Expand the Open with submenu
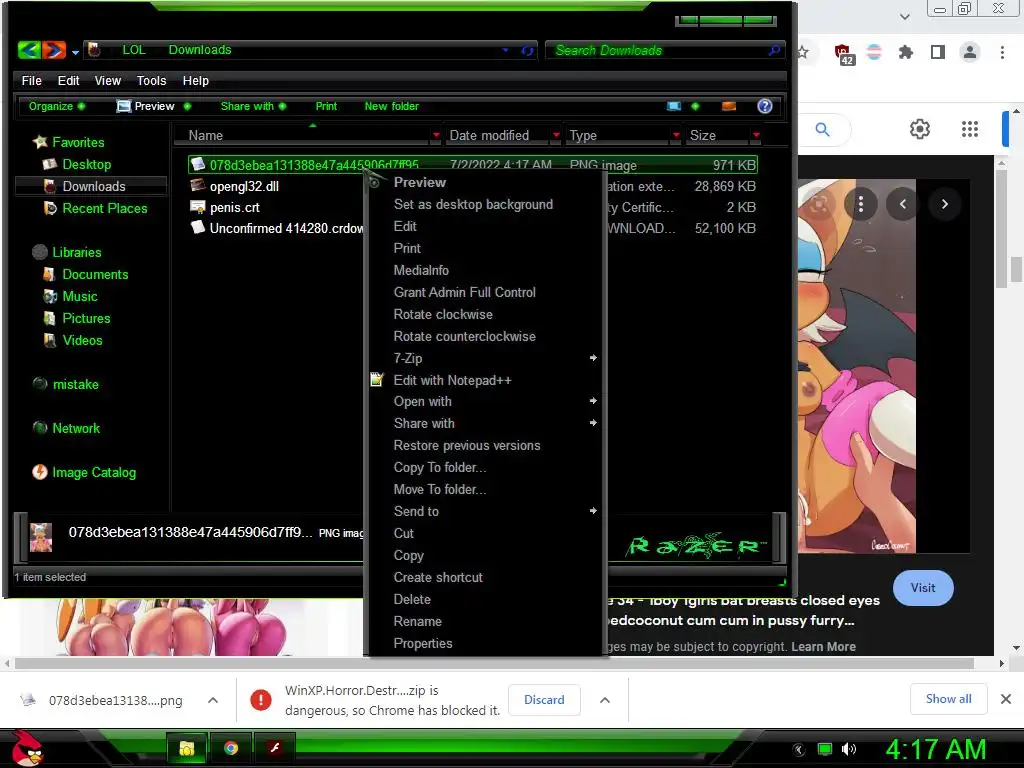 pyautogui.click(x=485, y=401)
